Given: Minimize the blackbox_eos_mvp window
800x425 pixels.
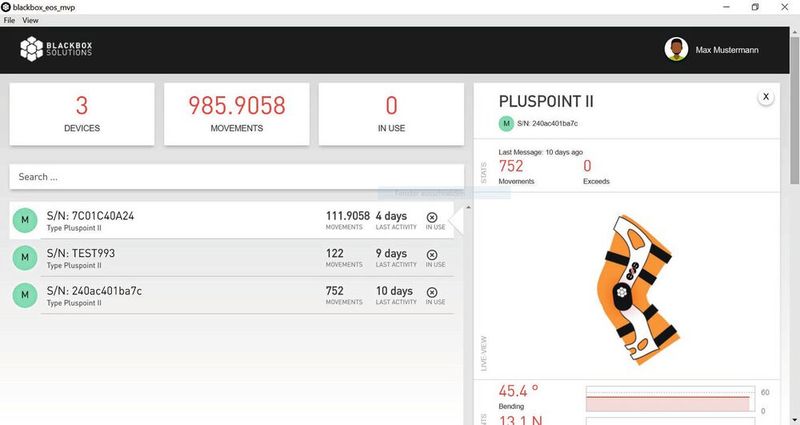Looking at the screenshot, I should (x=726, y=7).
